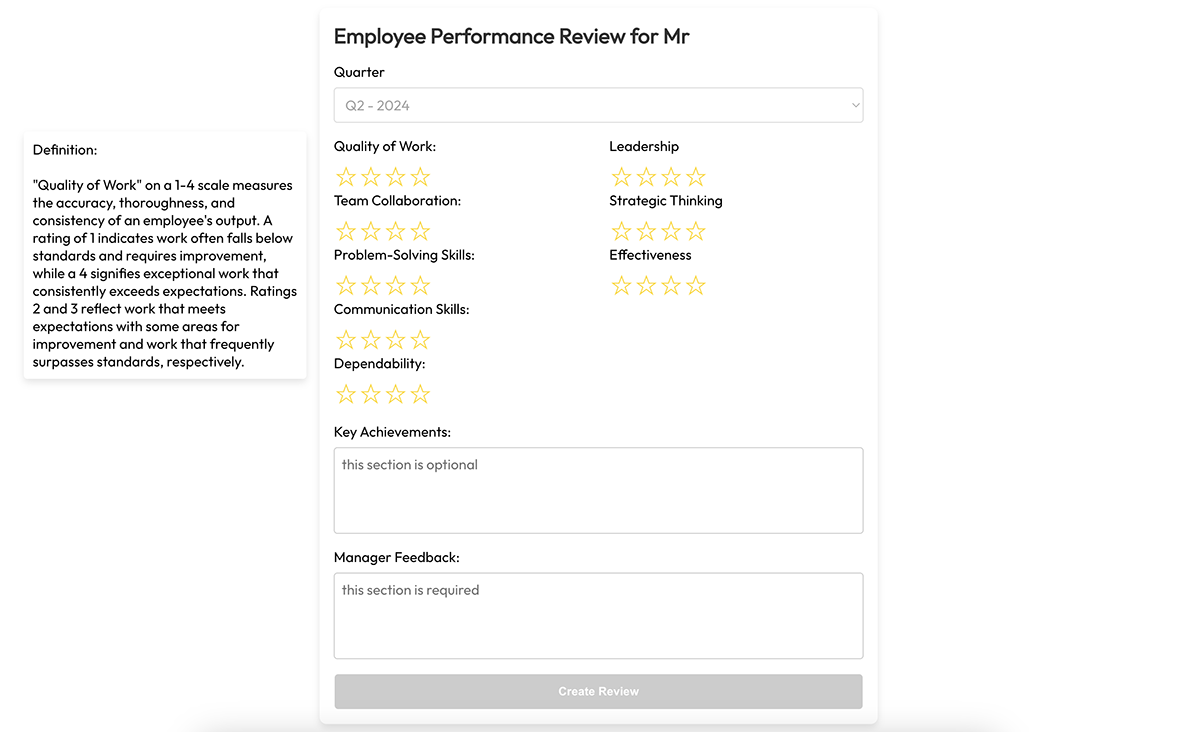Image resolution: width=1200 pixels, height=732 pixels.
Task: Toggle the second star under Leadership
Action: pos(646,176)
